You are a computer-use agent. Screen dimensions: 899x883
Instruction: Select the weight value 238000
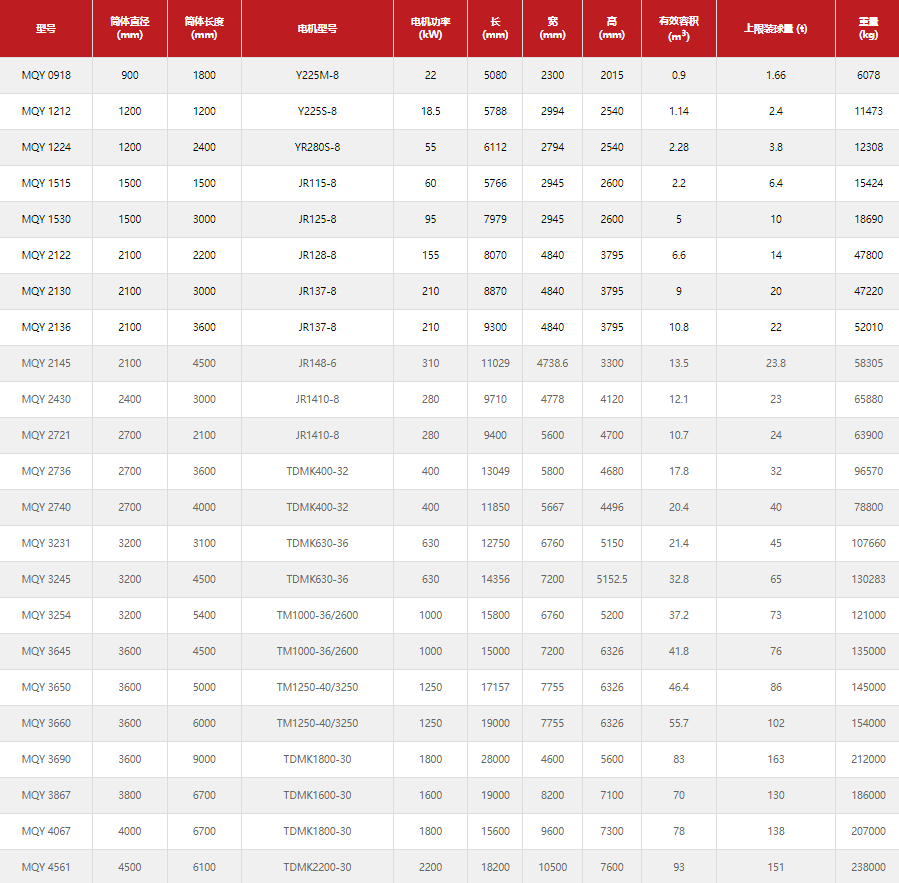tap(867, 867)
